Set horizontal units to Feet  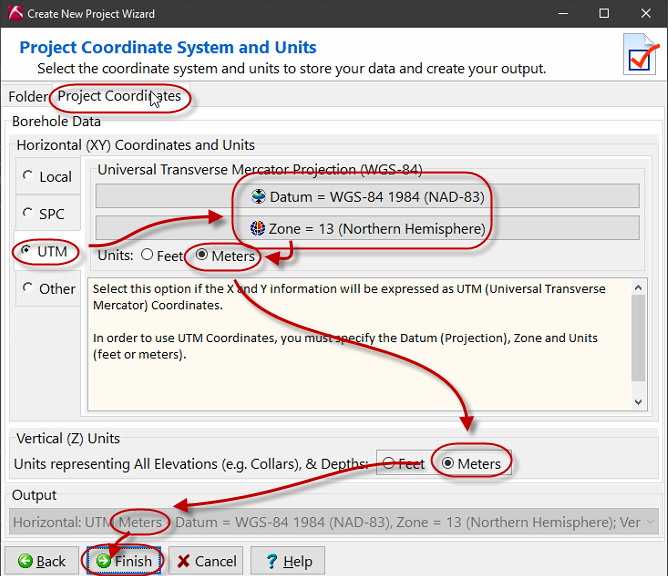coord(147,255)
